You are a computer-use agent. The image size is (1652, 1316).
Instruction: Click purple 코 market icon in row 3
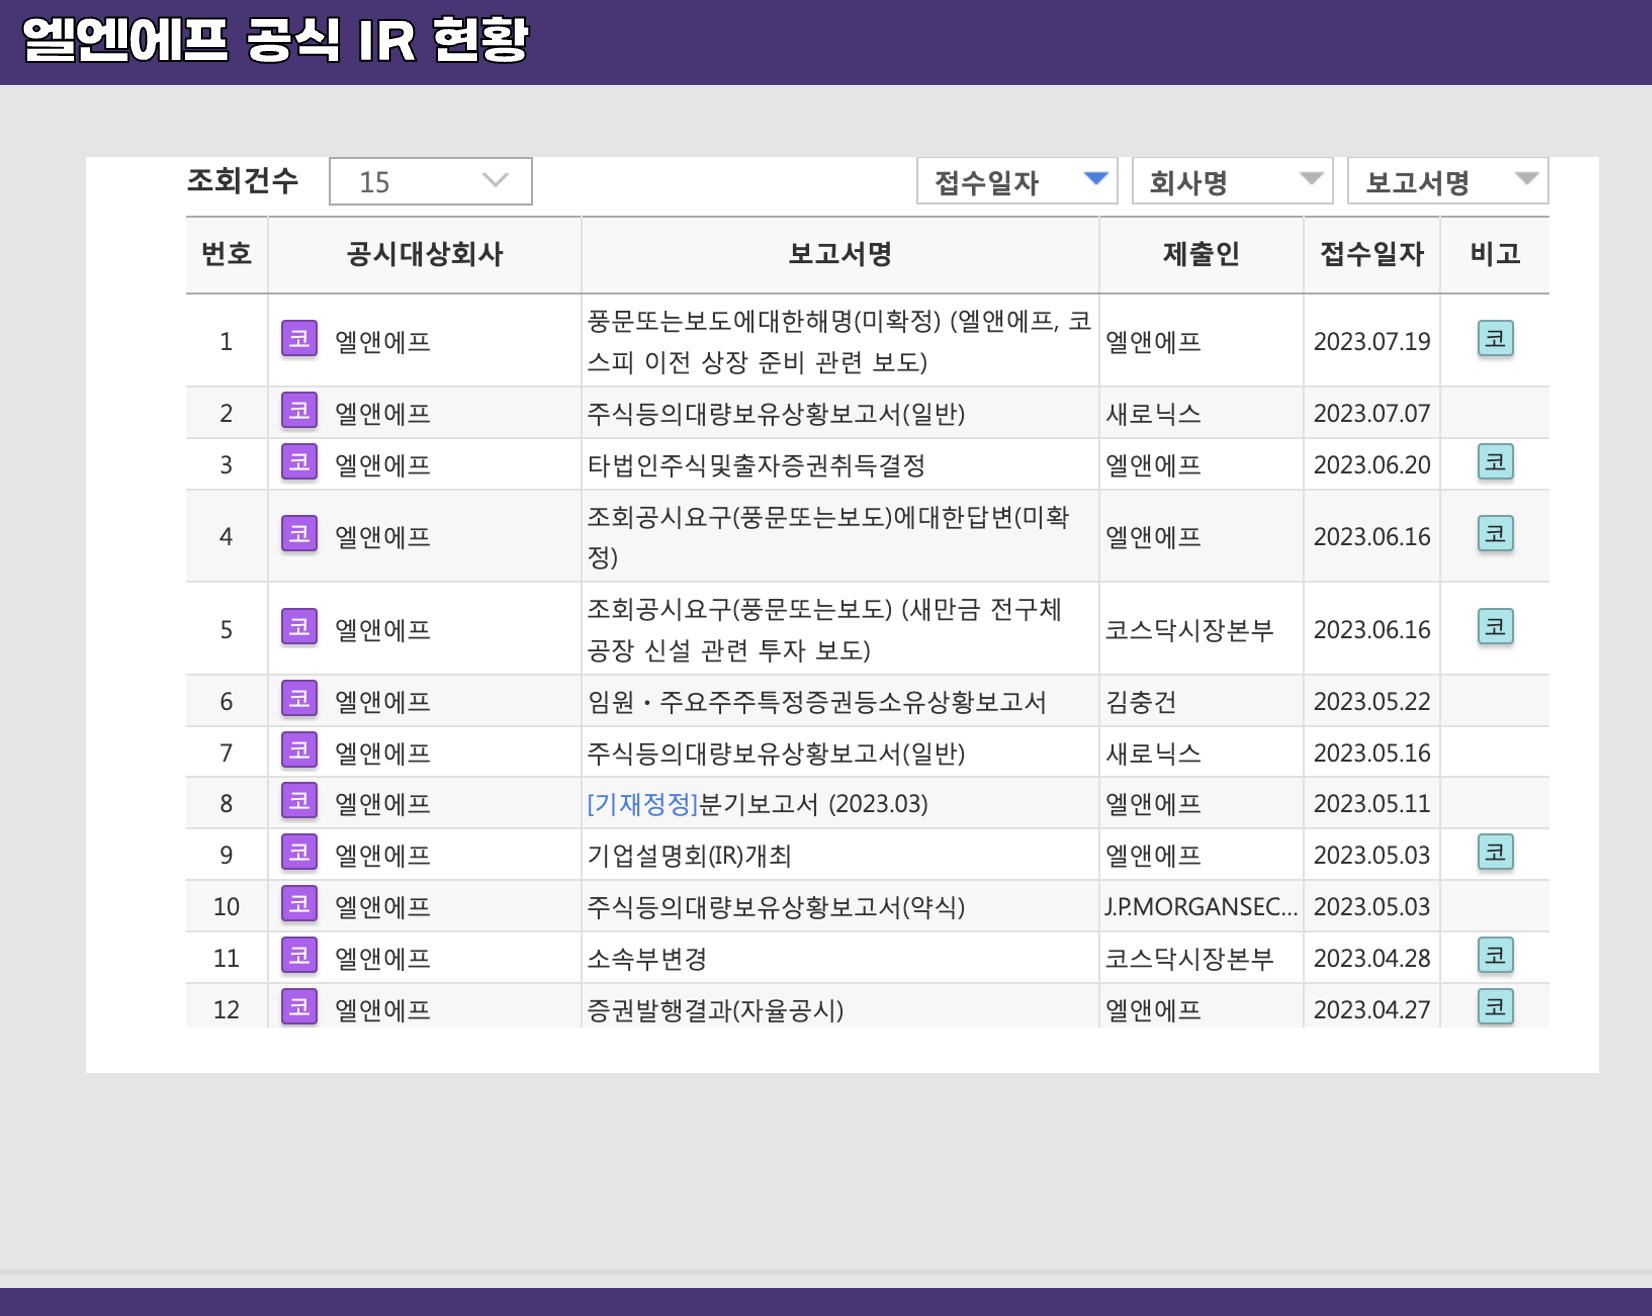pos(299,462)
